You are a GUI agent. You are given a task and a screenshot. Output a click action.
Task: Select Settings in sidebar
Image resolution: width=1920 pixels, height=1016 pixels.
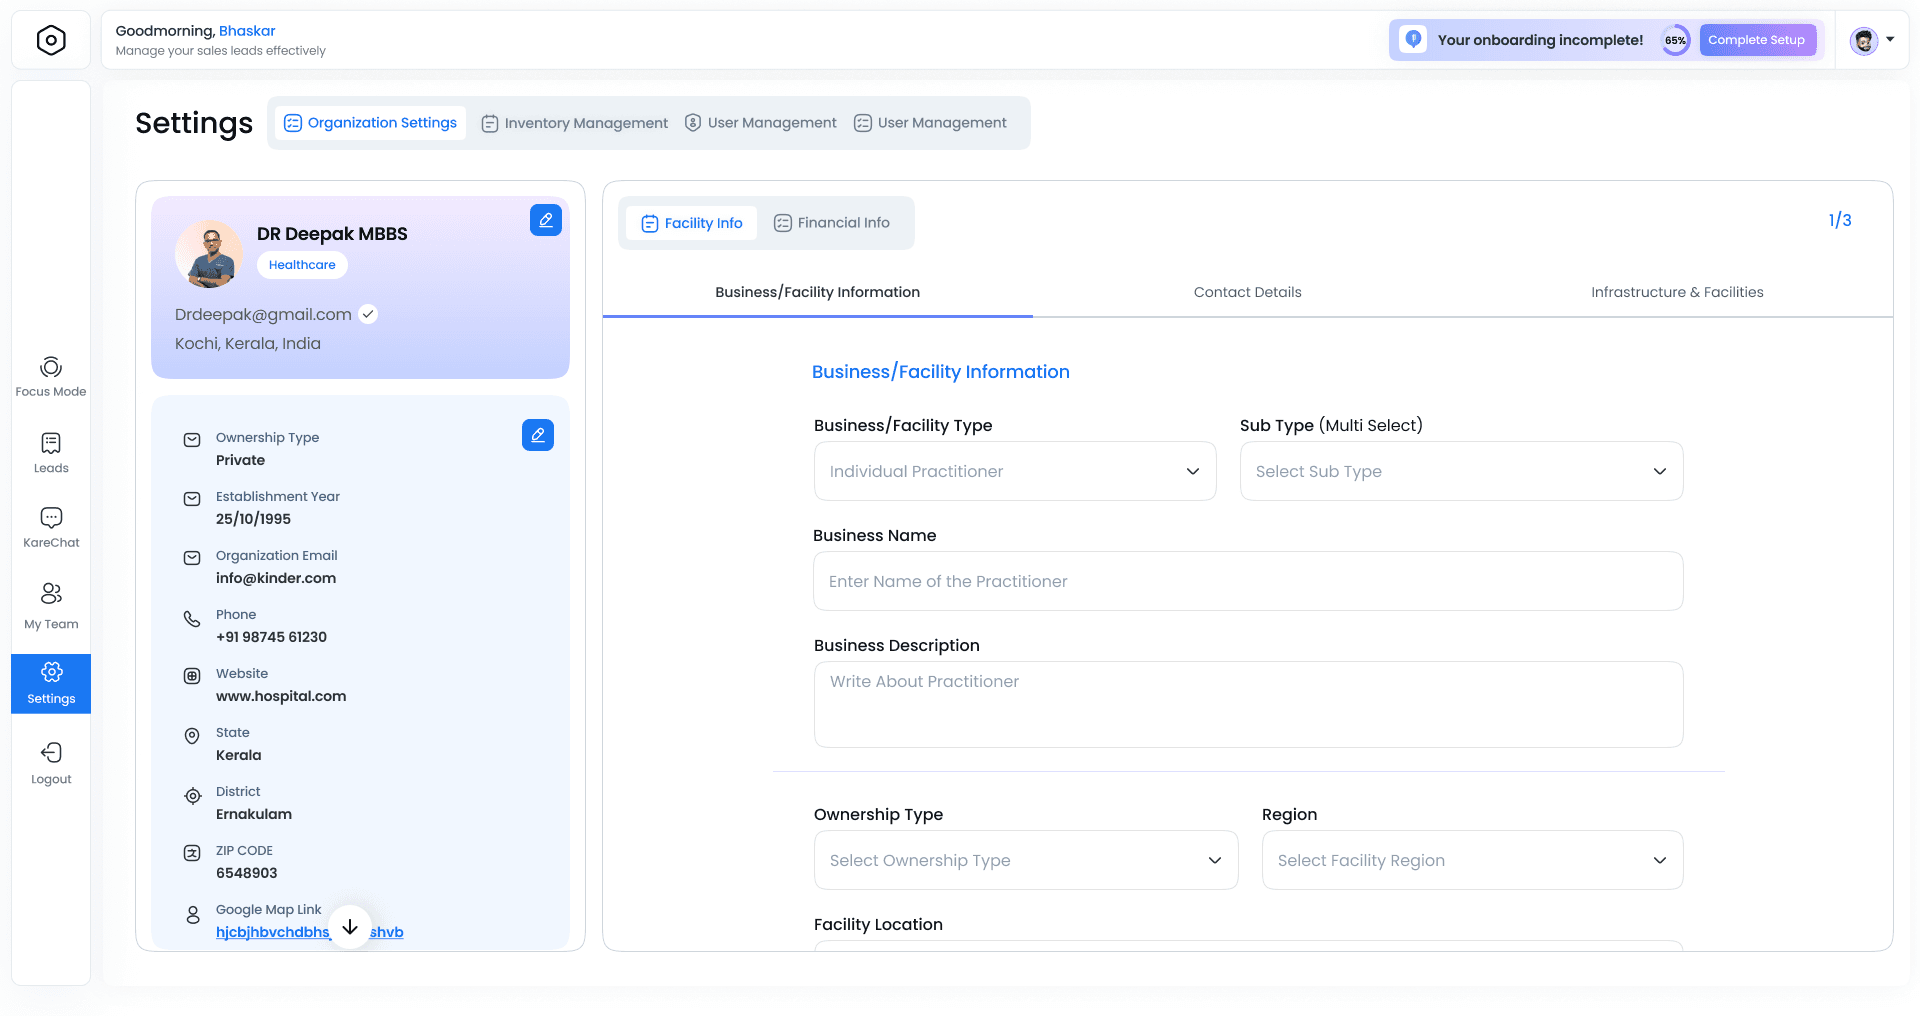pos(51,684)
